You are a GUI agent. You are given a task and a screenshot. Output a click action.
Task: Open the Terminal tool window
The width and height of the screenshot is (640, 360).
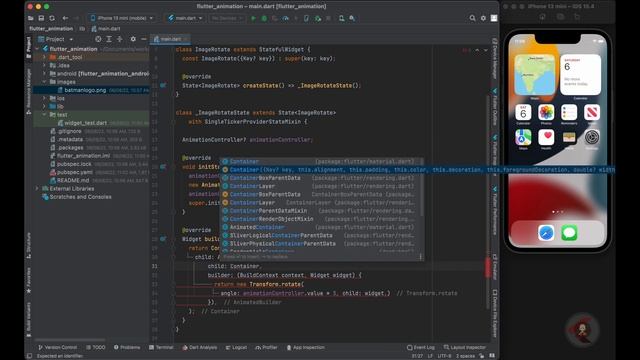click(161, 347)
